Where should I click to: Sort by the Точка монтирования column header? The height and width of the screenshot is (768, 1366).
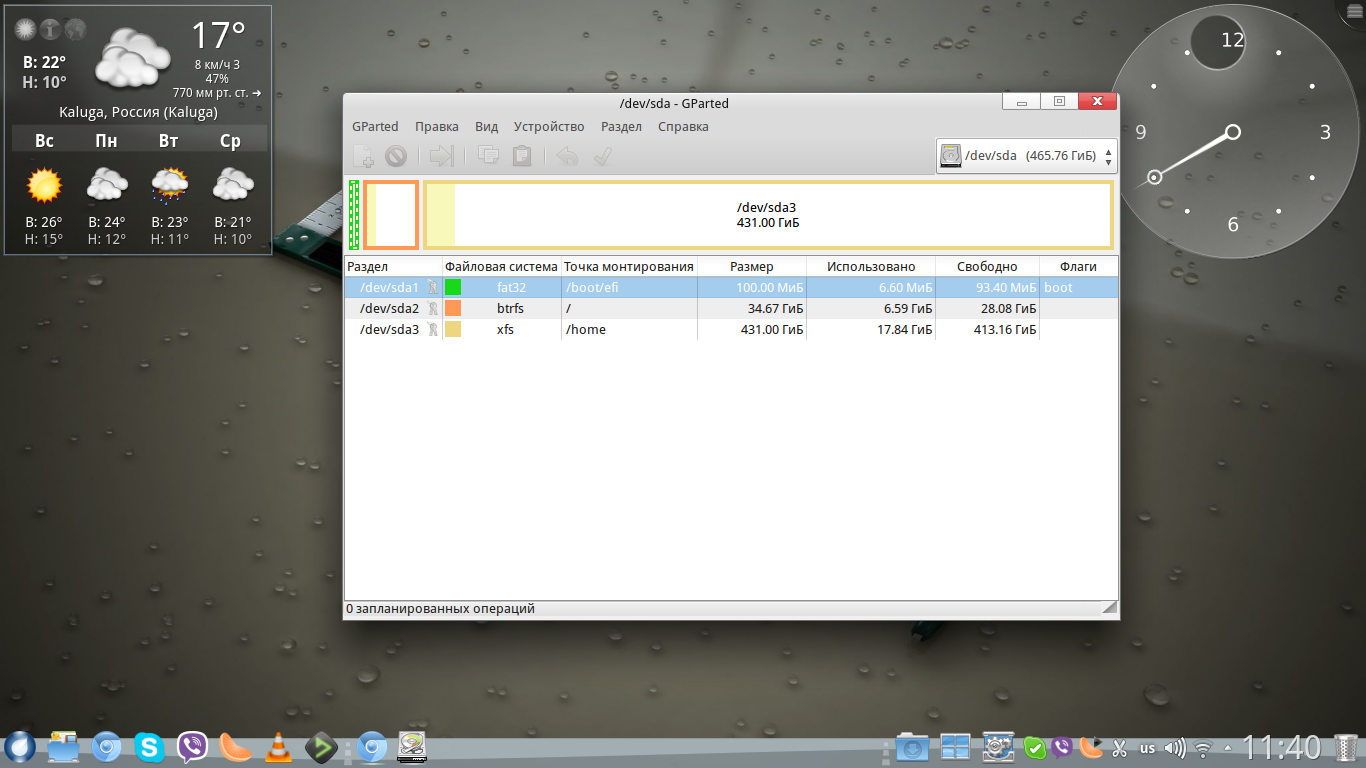pos(629,267)
